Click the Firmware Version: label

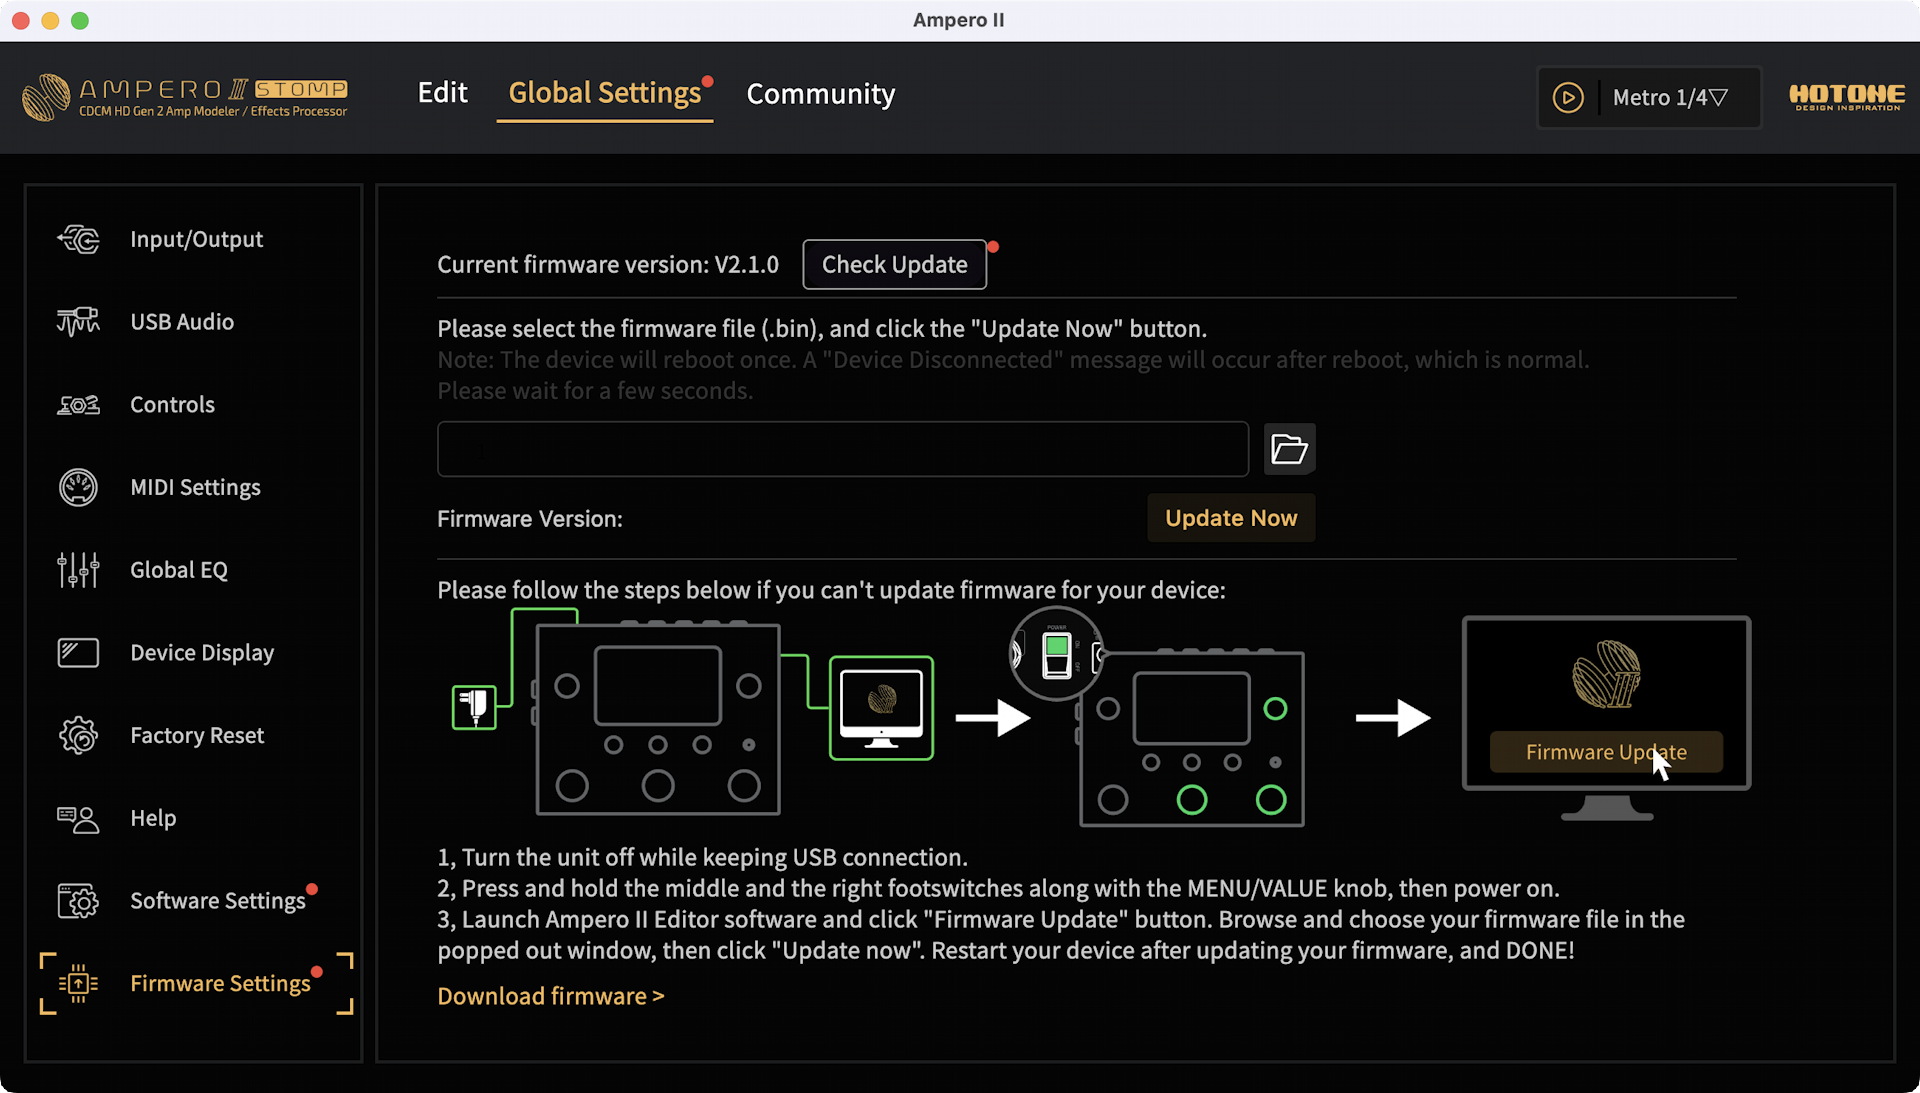coord(530,519)
